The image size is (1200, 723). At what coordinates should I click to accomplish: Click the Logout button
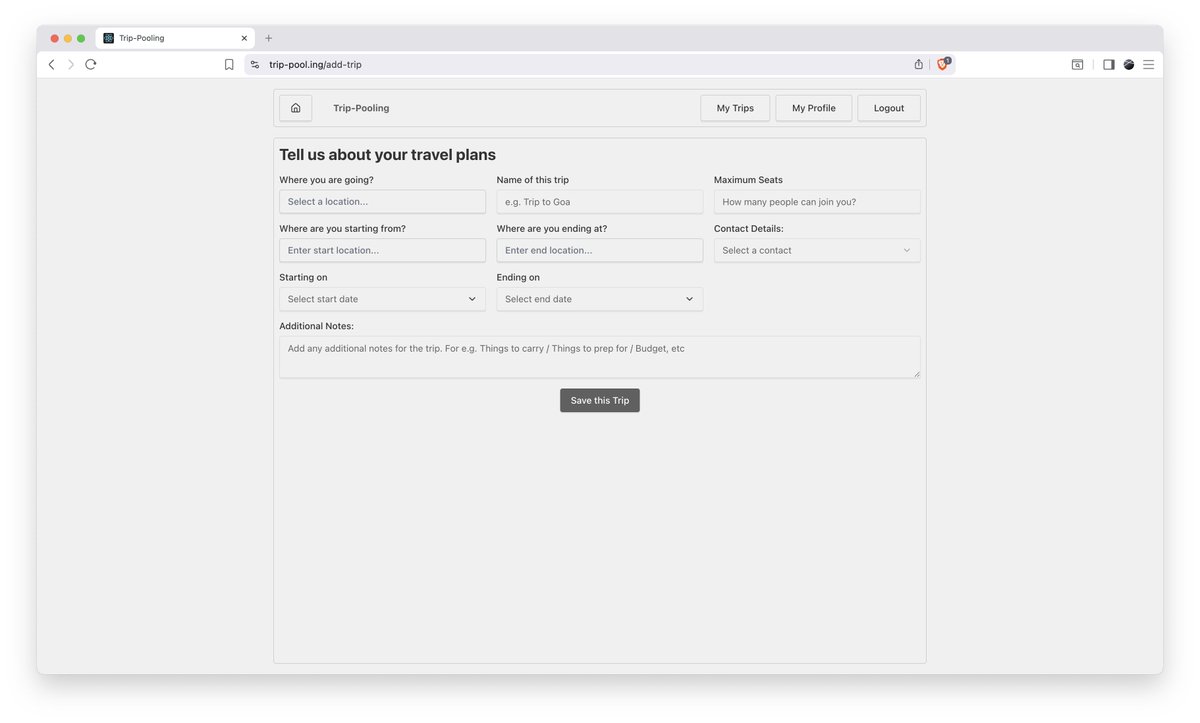(888, 107)
